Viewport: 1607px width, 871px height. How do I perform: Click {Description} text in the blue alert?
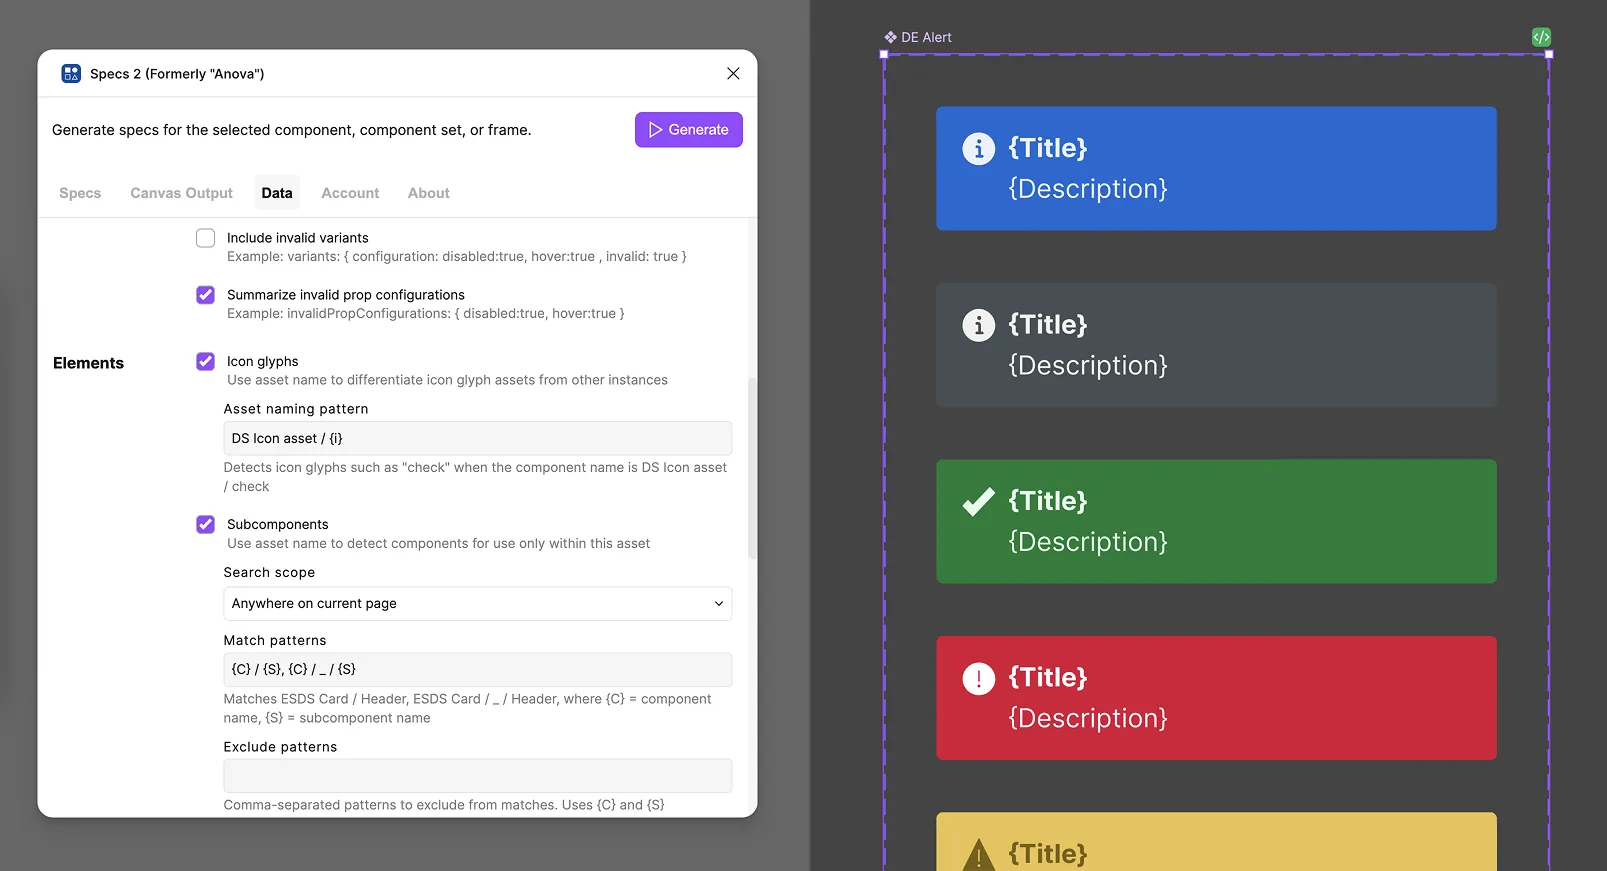[x=1088, y=189]
